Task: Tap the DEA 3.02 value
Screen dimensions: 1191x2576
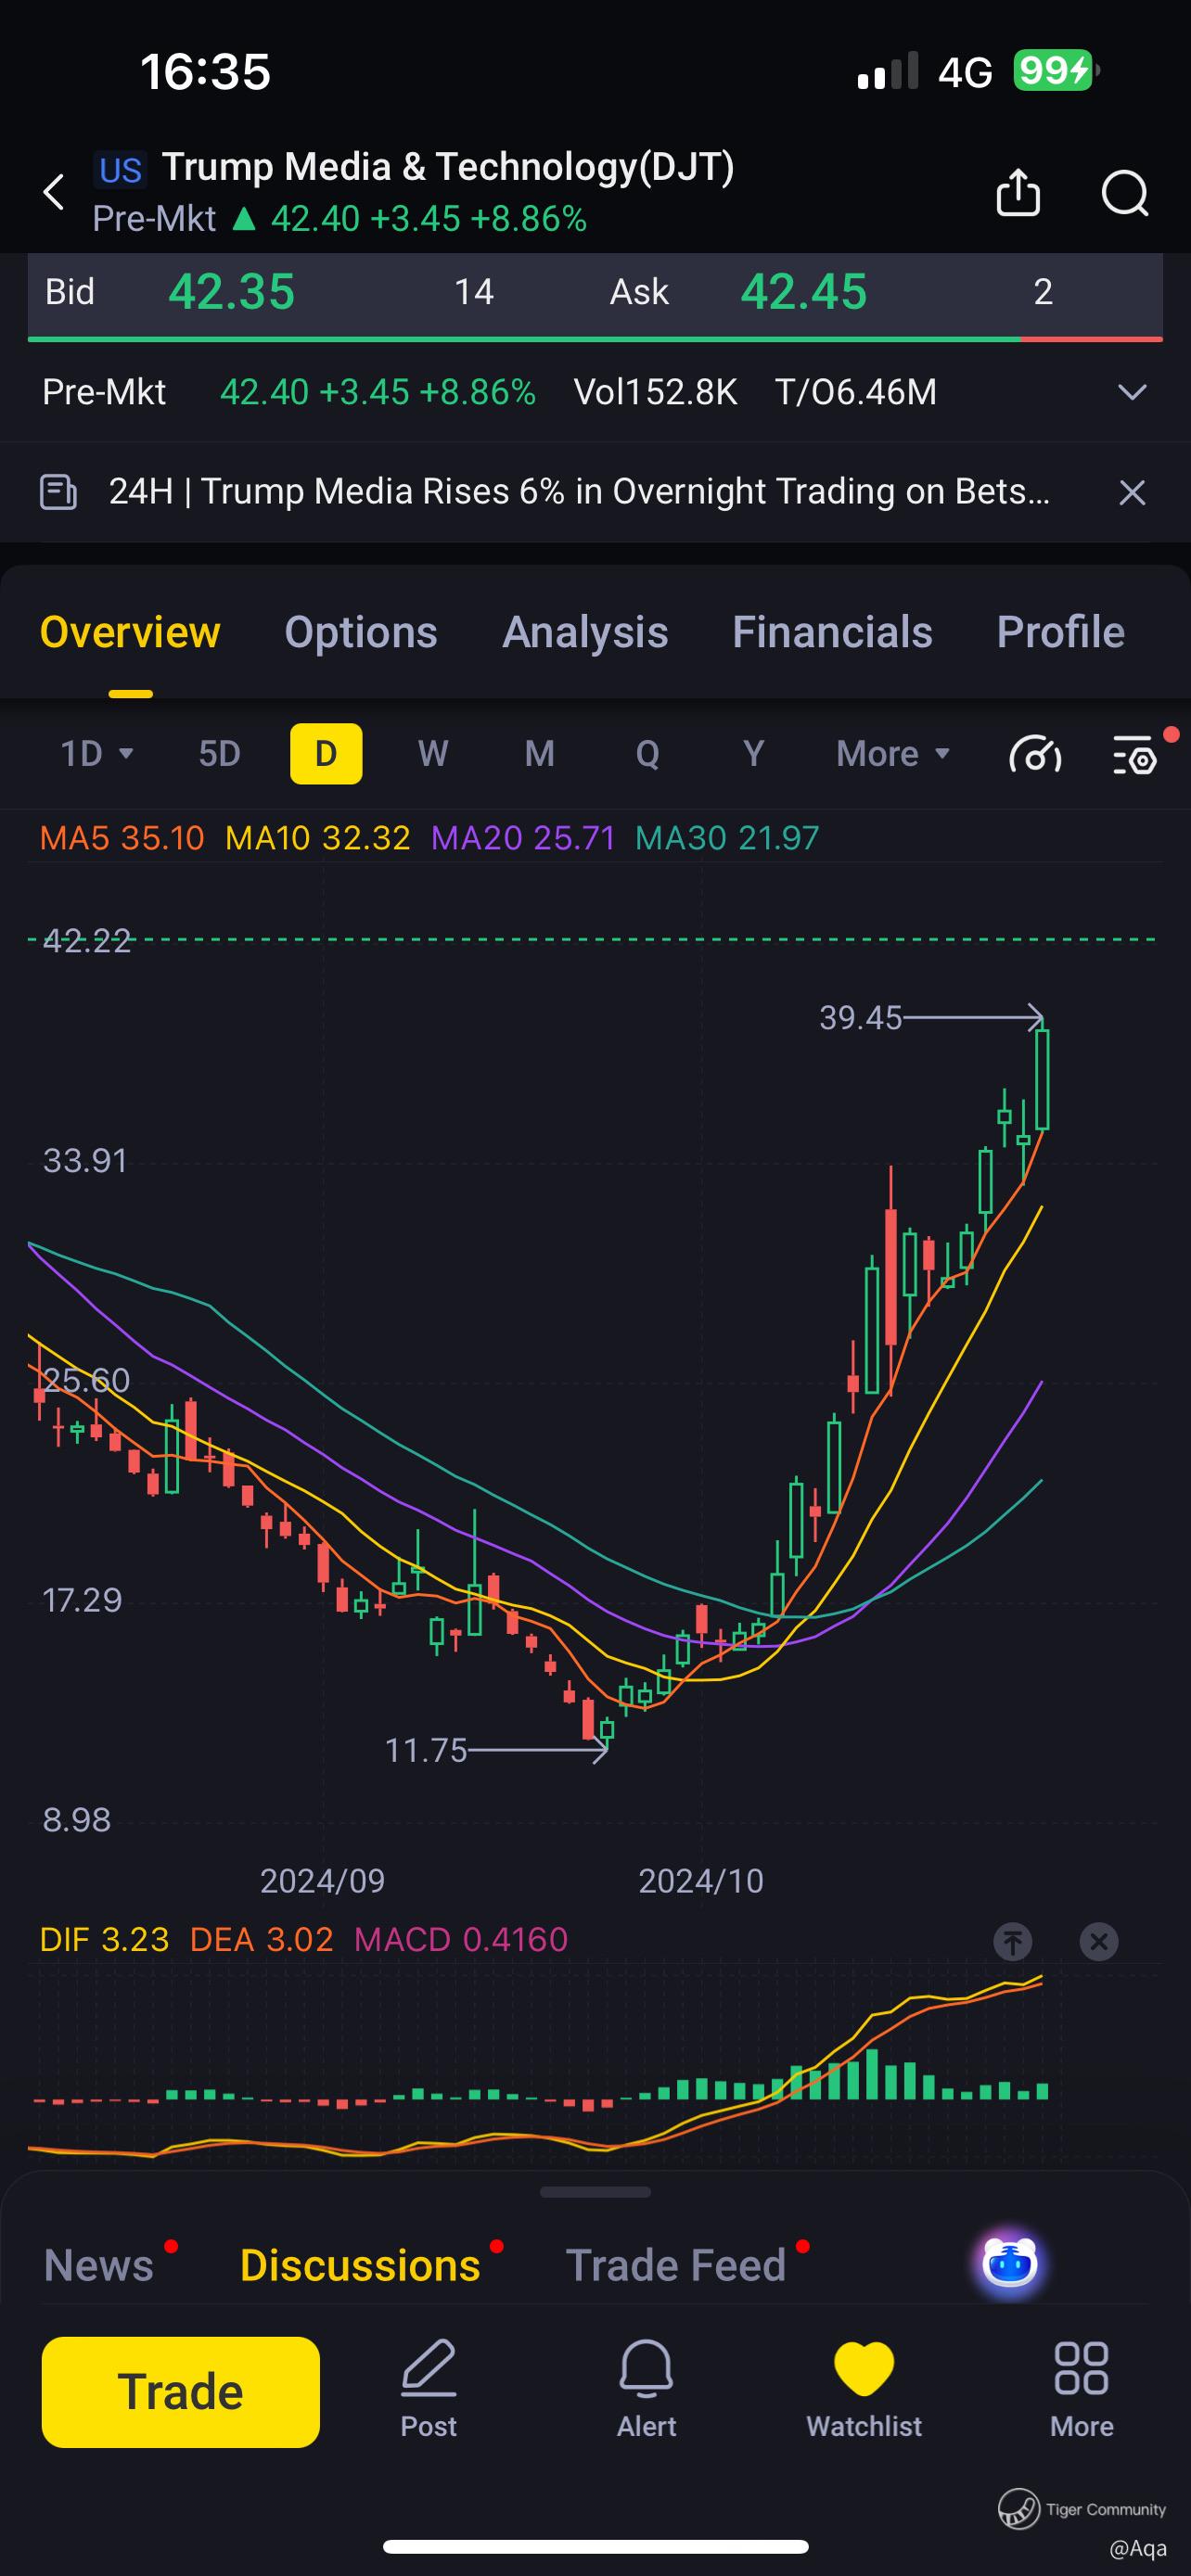Action: click(x=261, y=1939)
